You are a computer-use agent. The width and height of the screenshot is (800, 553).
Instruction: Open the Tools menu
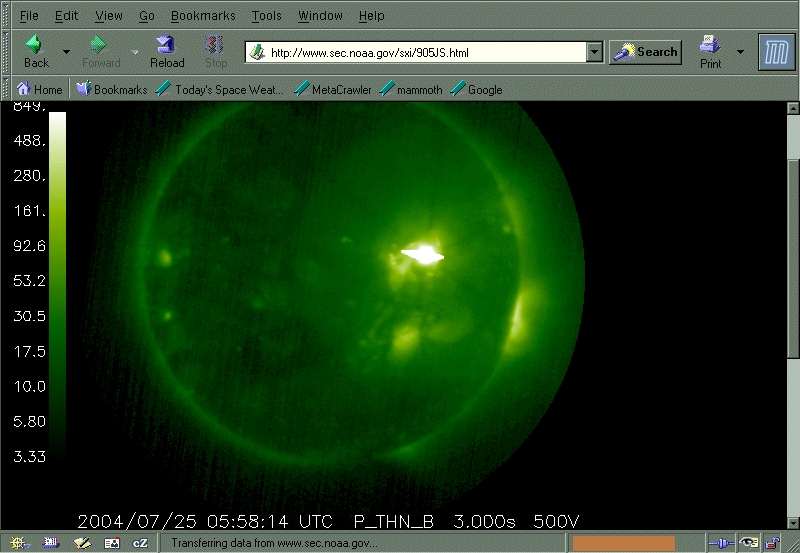point(266,16)
